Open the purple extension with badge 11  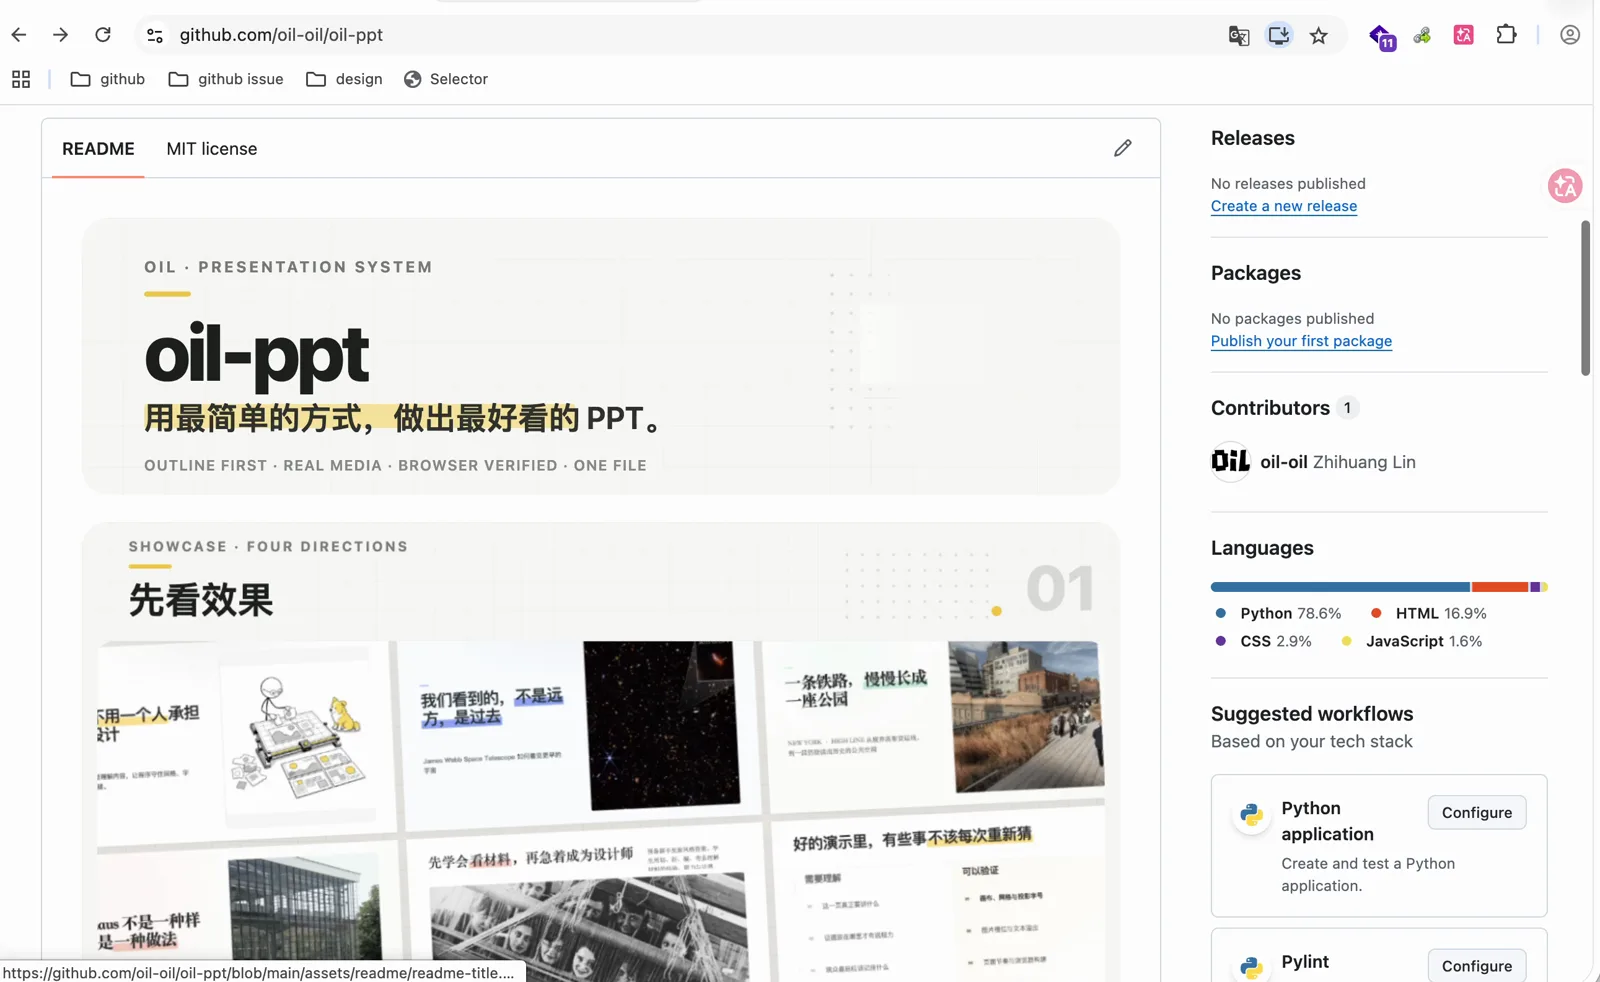coord(1382,37)
